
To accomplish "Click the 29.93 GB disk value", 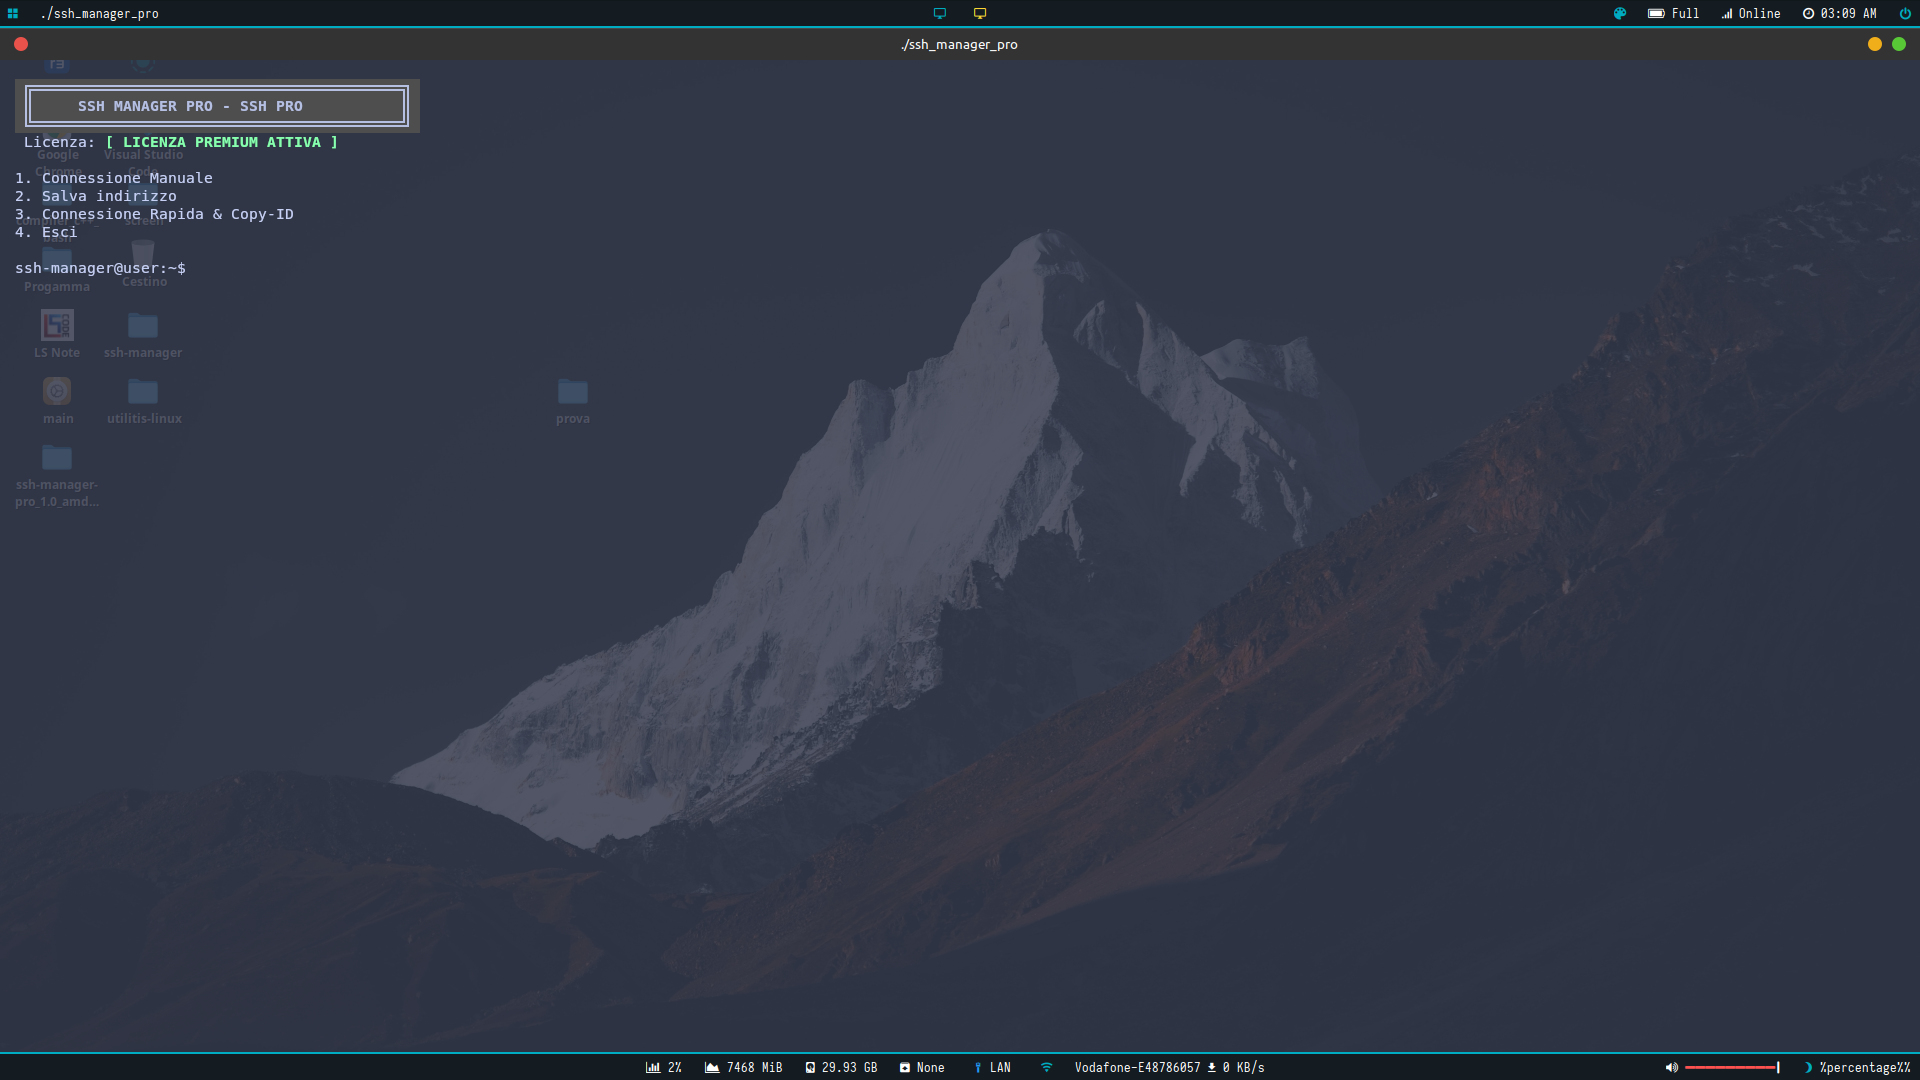I will 850,1068.
